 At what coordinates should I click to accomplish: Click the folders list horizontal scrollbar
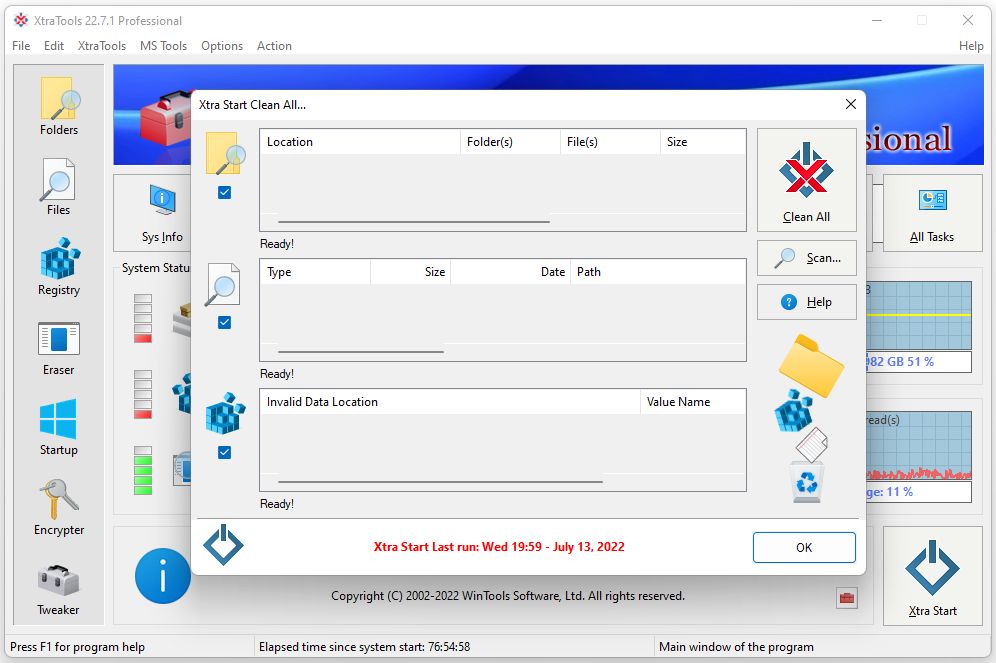[x=414, y=222]
